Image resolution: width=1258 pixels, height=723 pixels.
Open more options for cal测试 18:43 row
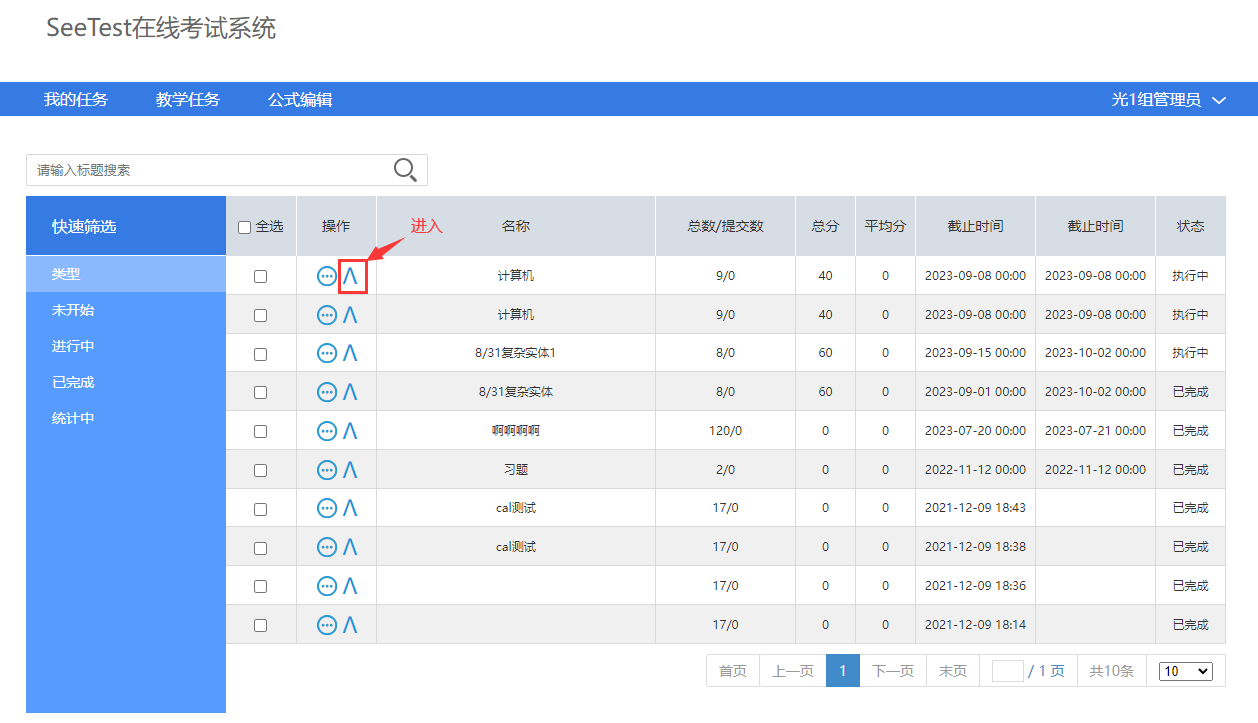click(x=327, y=508)
